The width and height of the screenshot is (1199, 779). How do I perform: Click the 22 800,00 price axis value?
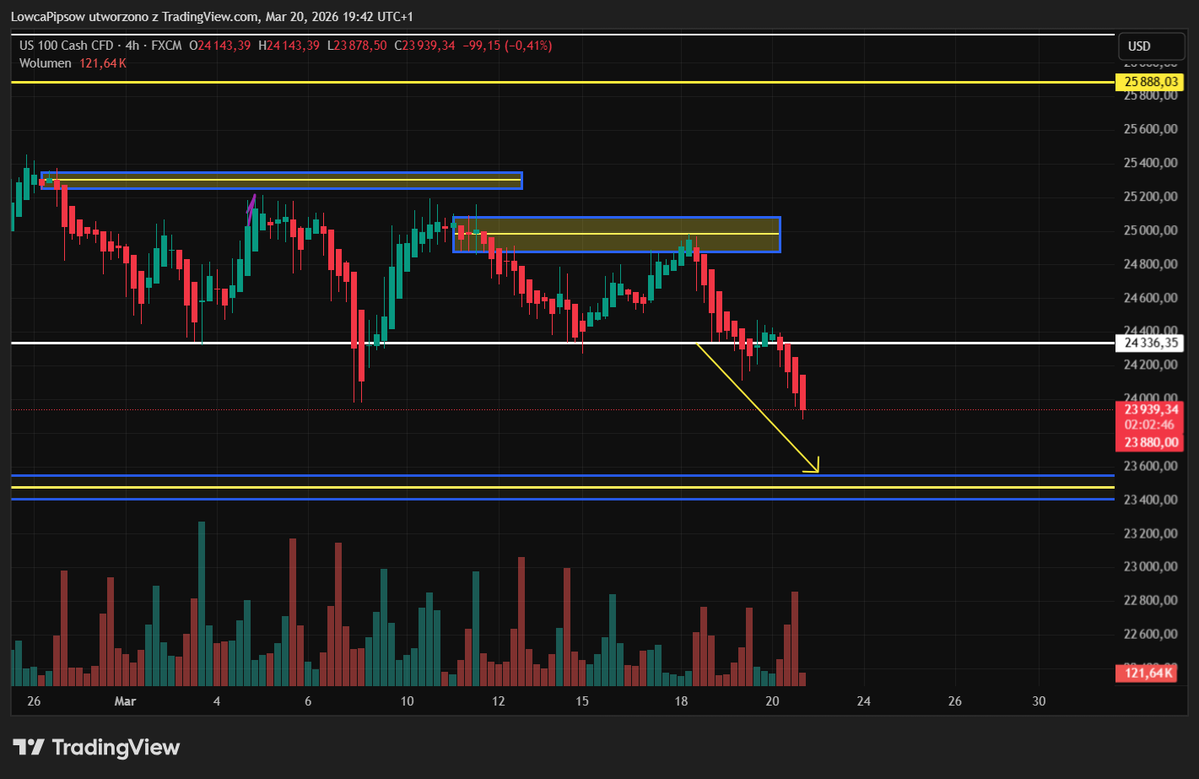click(x=1150, y=600)
